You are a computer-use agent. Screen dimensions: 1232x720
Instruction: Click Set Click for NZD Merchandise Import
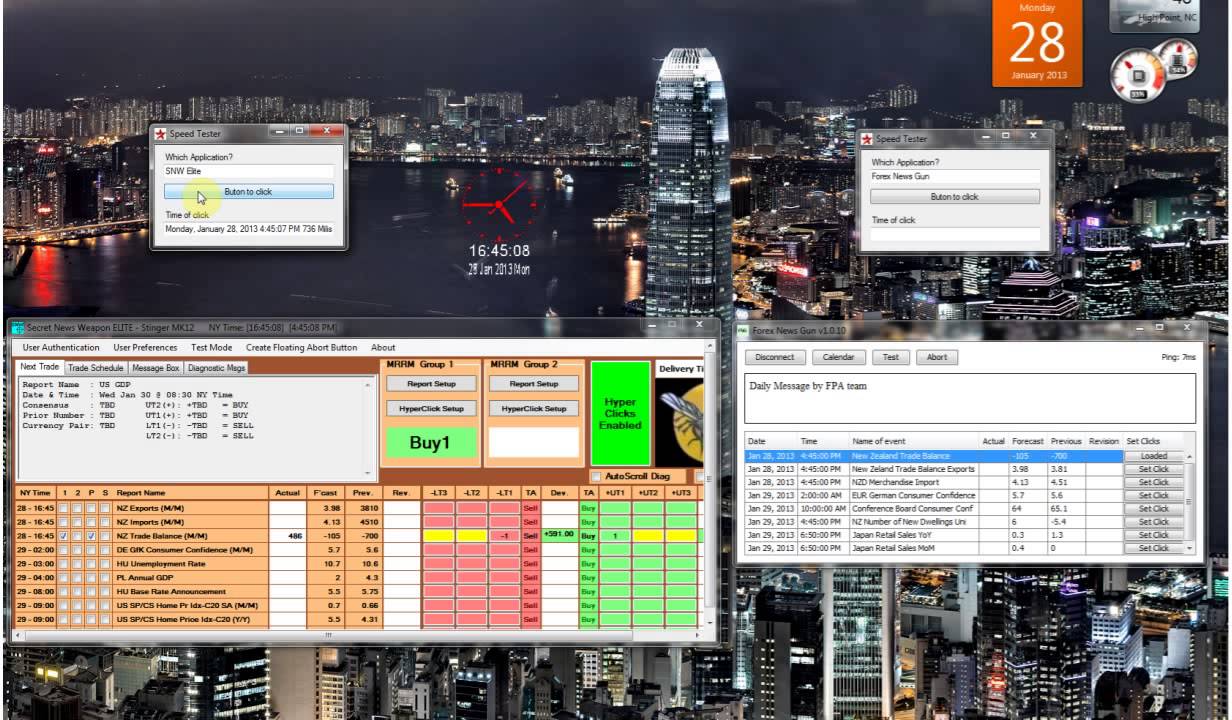(x=1153, y=482)
